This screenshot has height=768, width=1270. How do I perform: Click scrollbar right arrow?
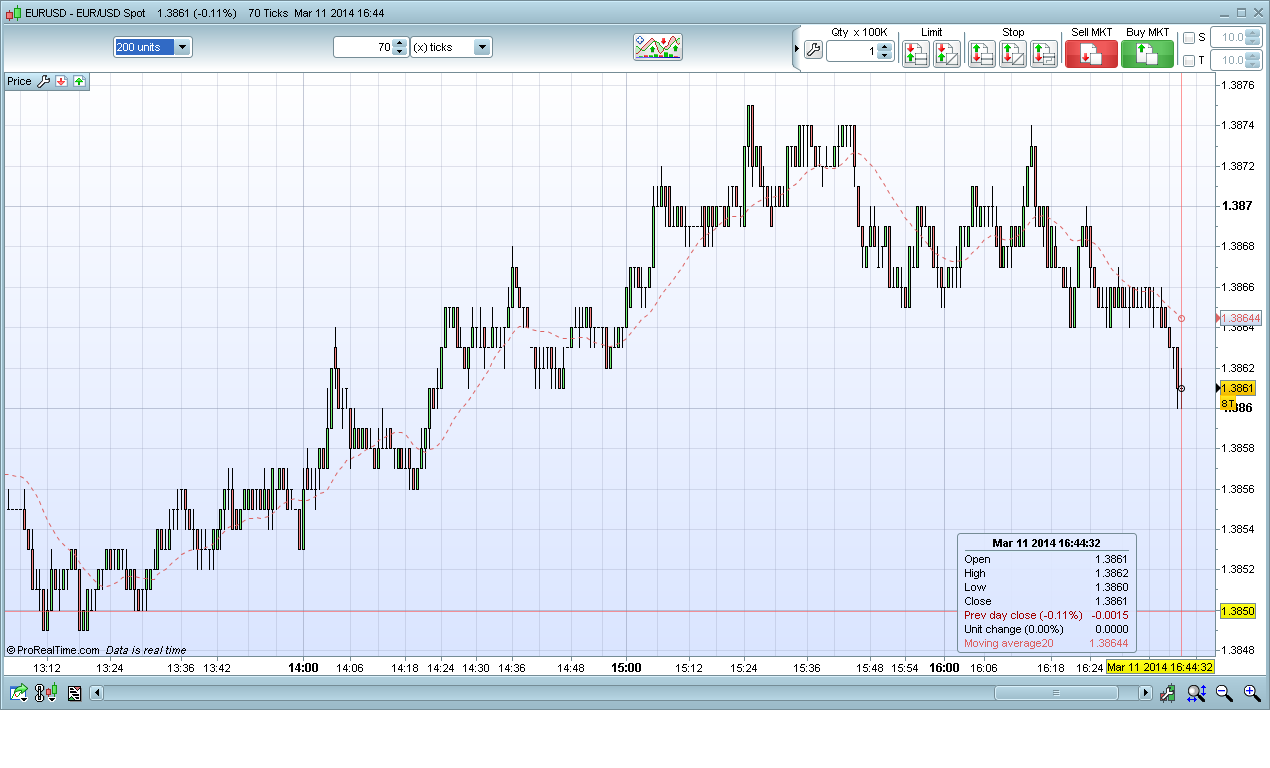[x=1146, y=692]
